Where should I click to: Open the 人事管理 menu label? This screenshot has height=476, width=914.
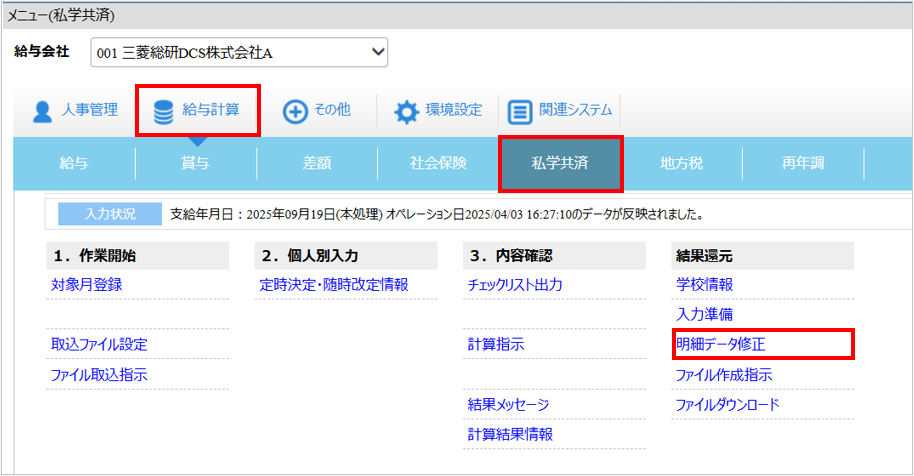[90, 110]
